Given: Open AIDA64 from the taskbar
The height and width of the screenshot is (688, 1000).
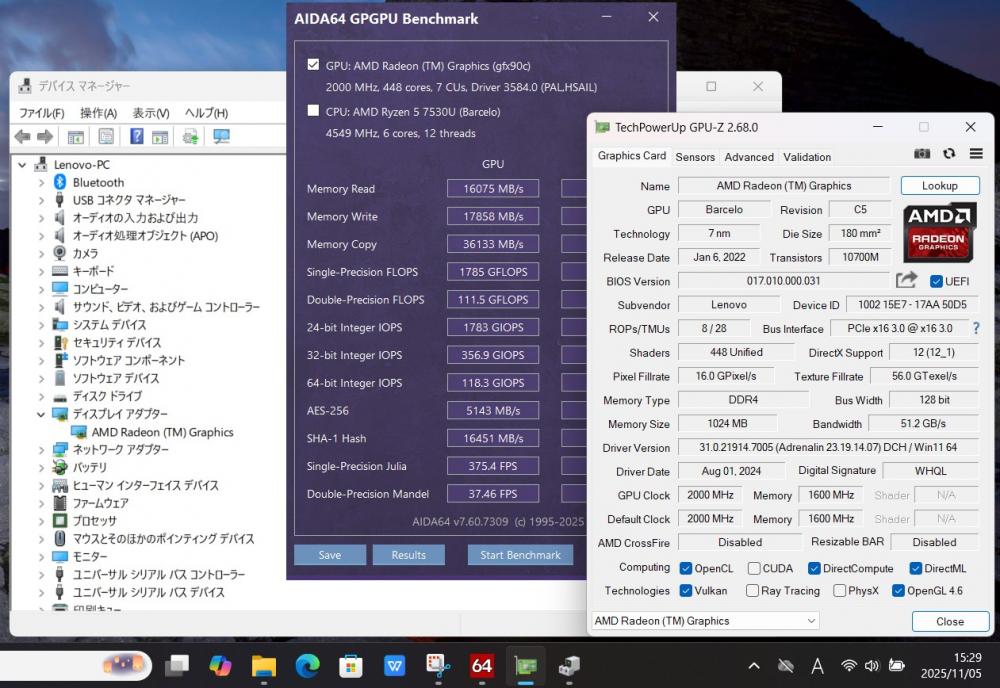Looking at the screenshot, I should coord(482,665).
